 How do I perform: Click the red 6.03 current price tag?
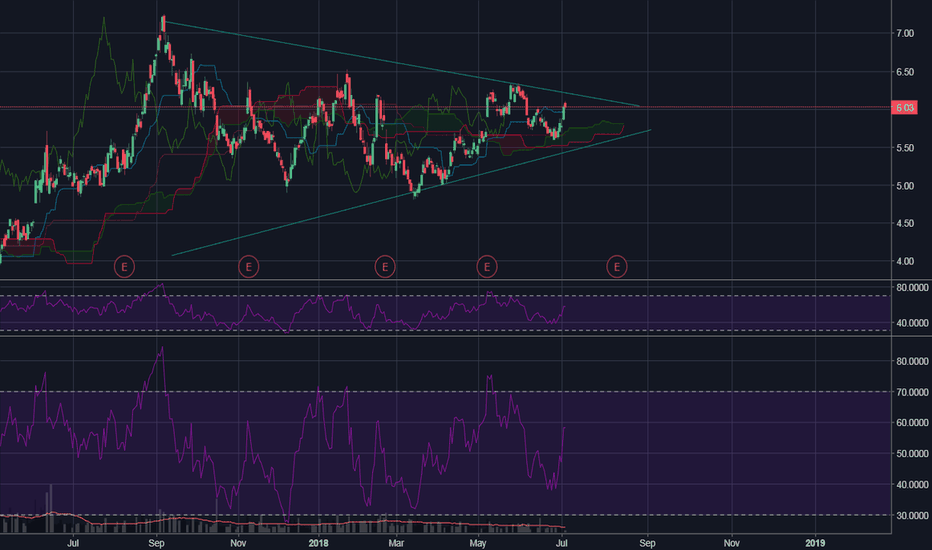[x=905, y=108]
